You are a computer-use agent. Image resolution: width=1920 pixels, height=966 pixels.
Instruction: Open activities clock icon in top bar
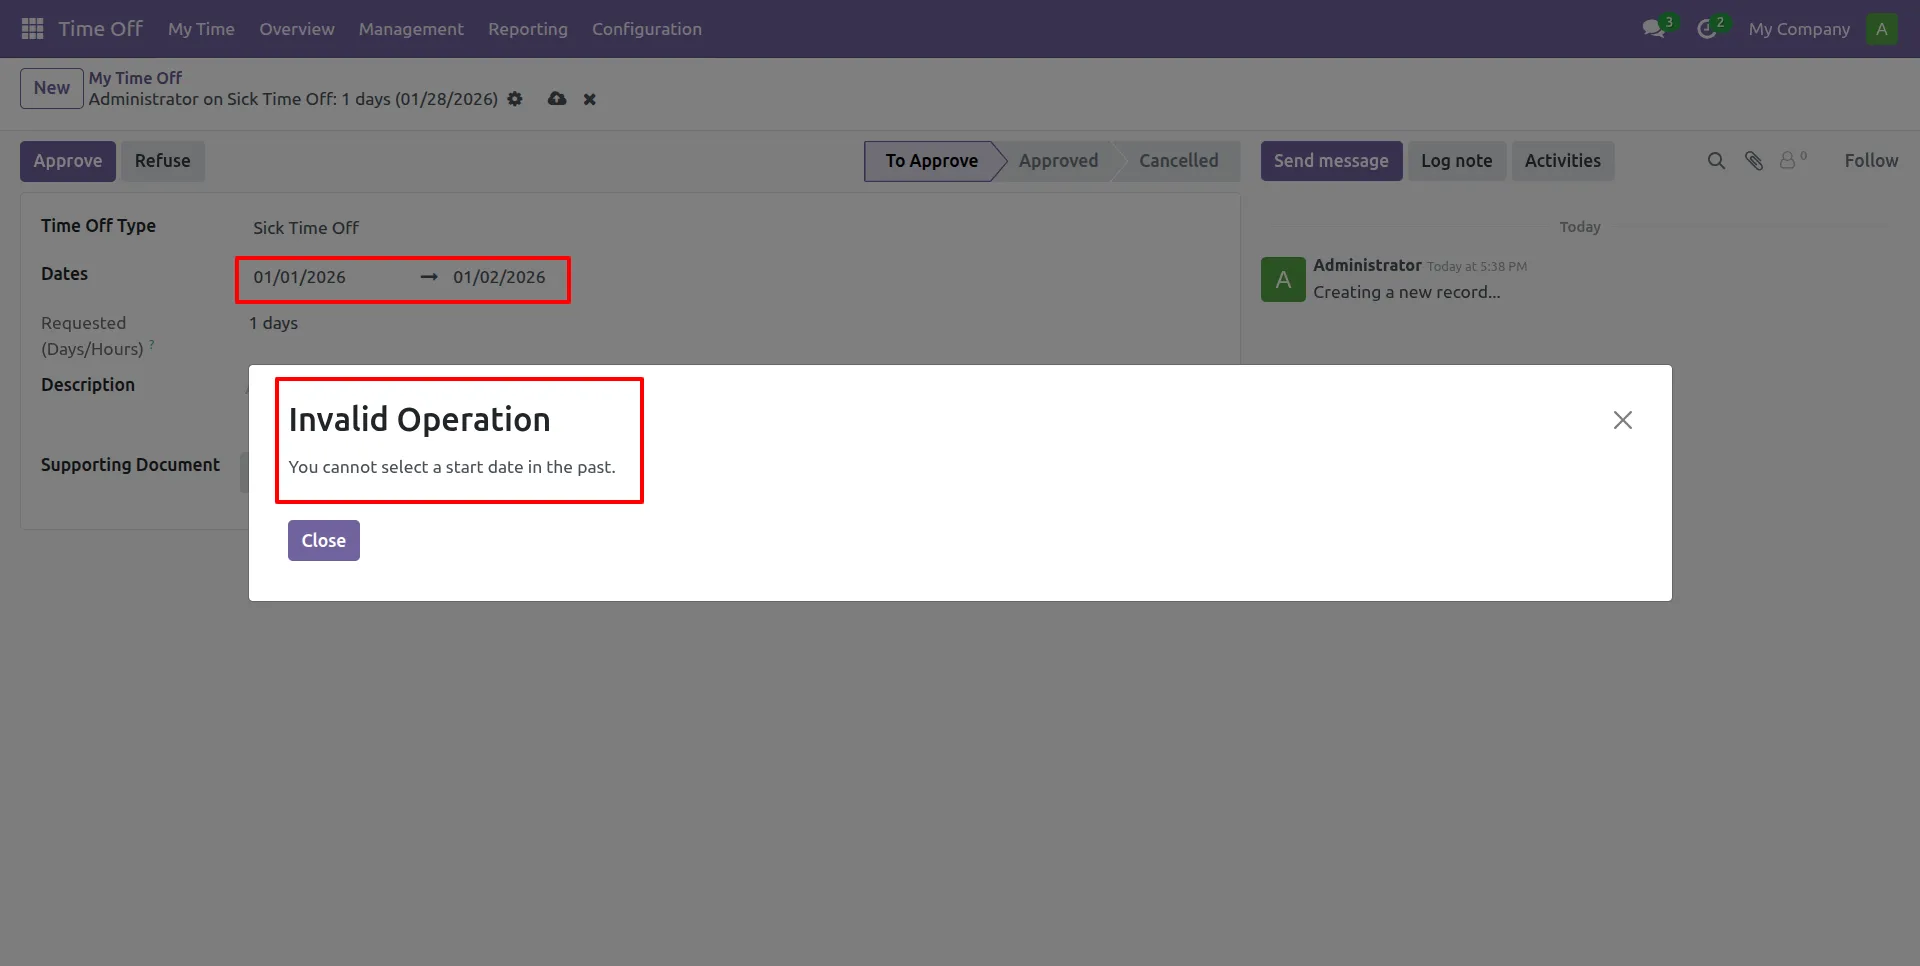click(1709, 28)
